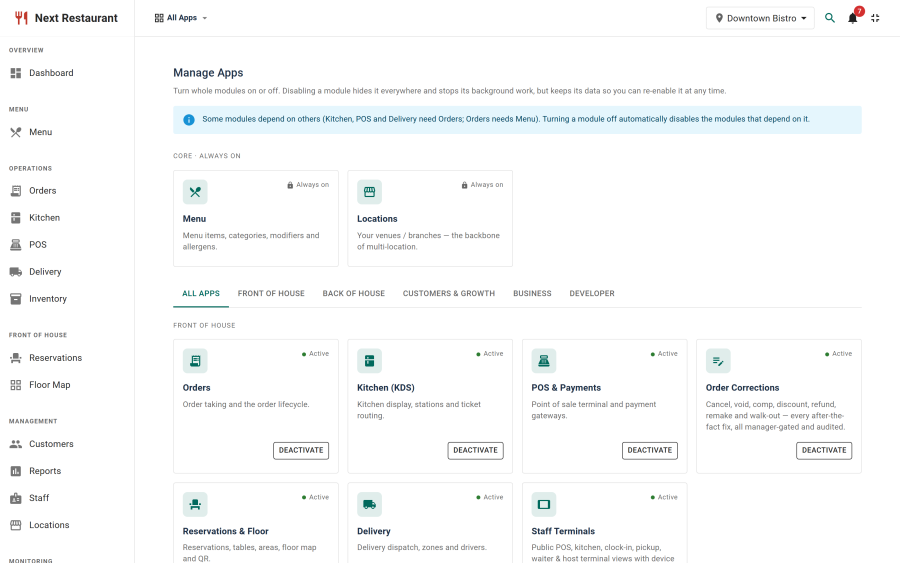Deactivate the Kitchen (KDS) module
900x563 pixels.
pos(475,451)
